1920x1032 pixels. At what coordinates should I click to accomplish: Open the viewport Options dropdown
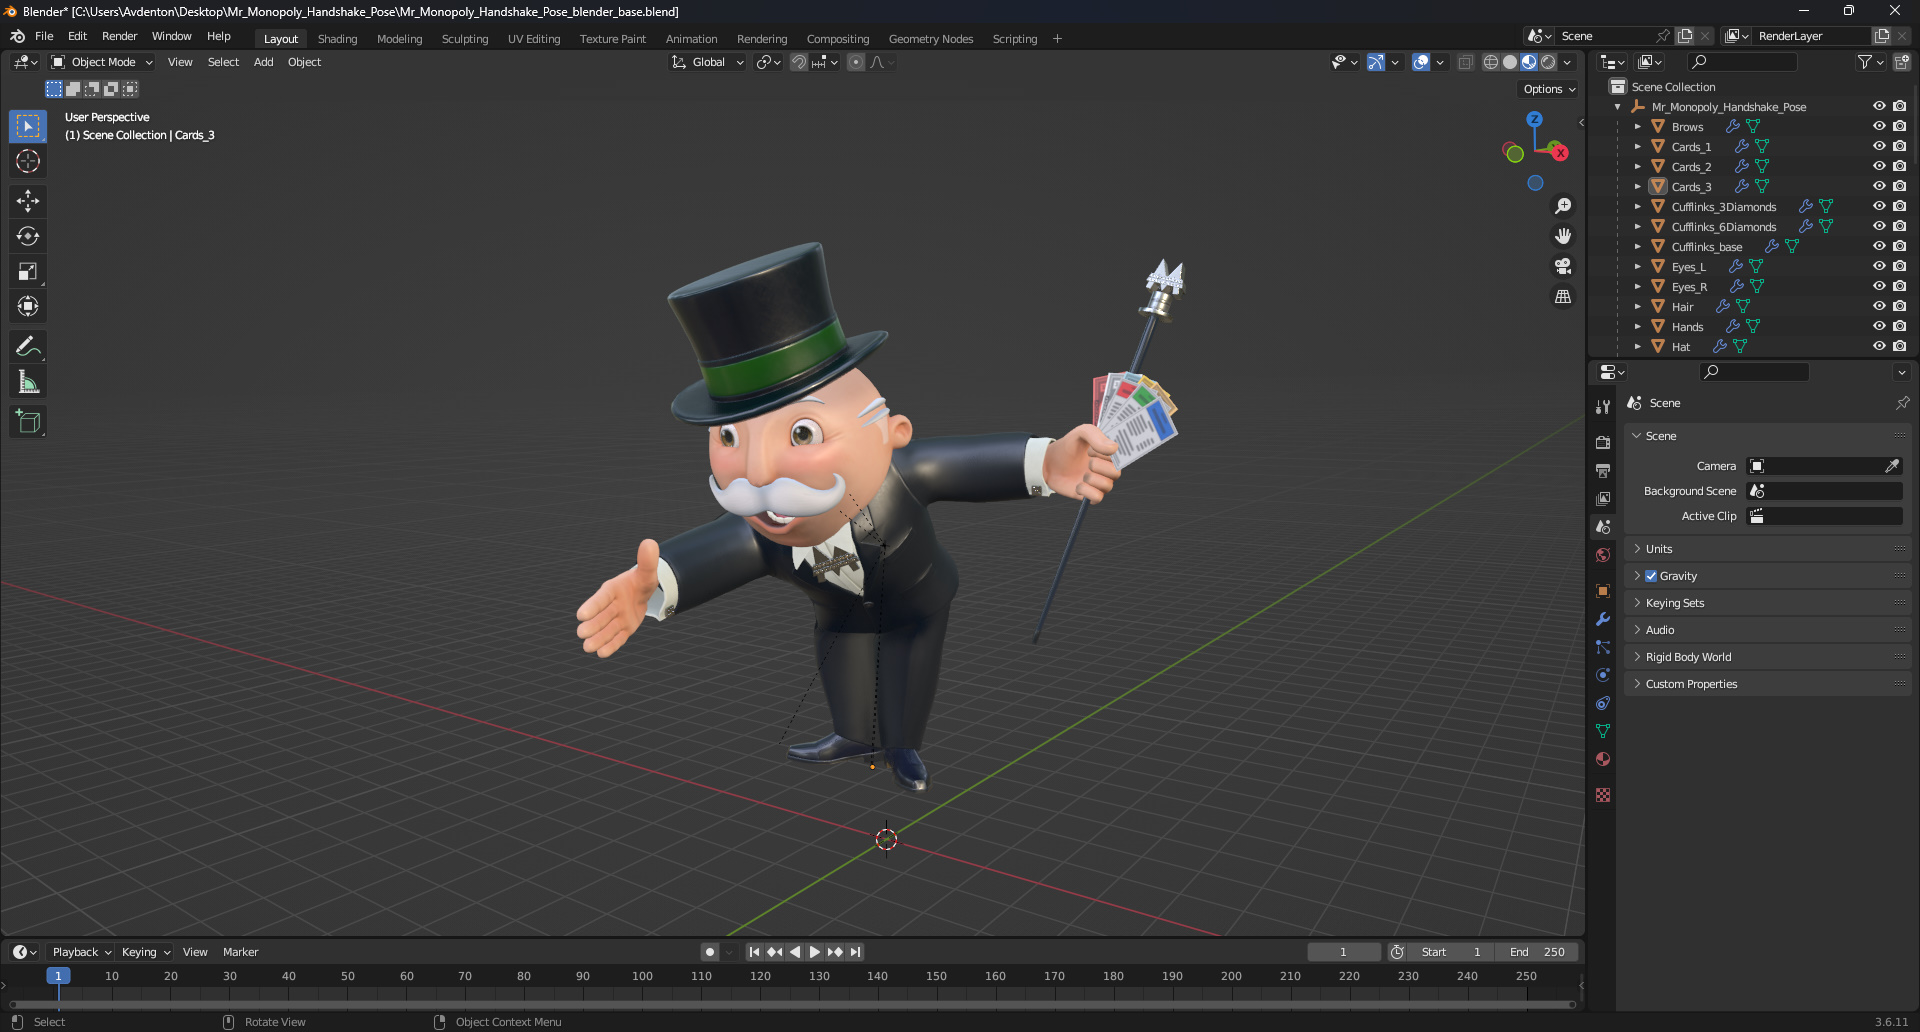coord(1549,89)
